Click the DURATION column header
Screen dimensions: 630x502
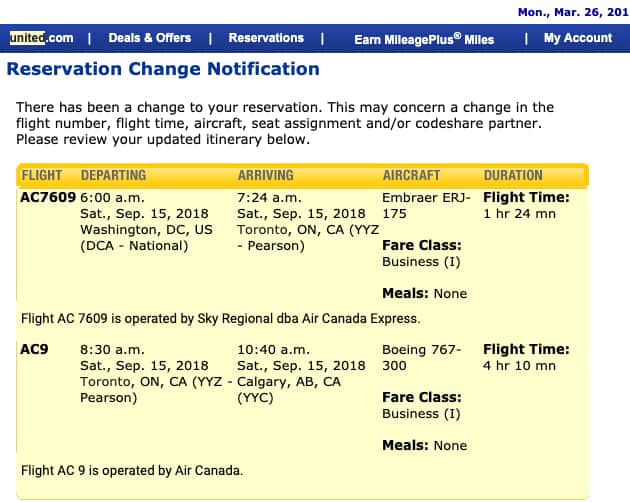click(x=513, y=175)
